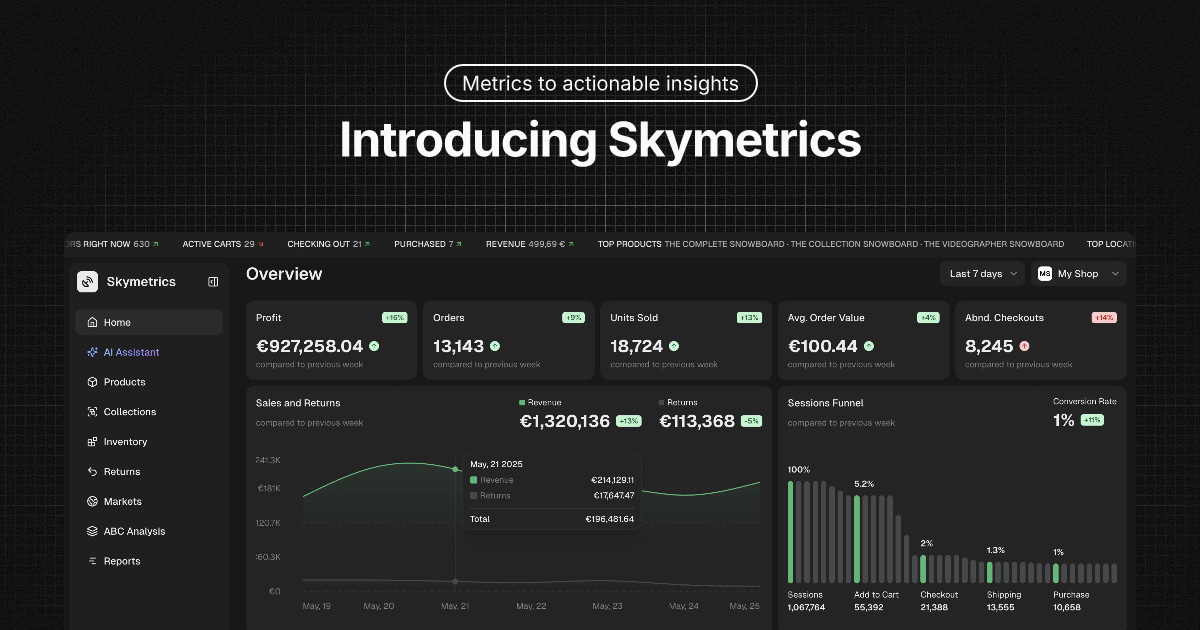Screen dimensions: 1200x630
Task: Click the MS shop avatar badge
Action: pyautogui.click(x=1045, y=274)
